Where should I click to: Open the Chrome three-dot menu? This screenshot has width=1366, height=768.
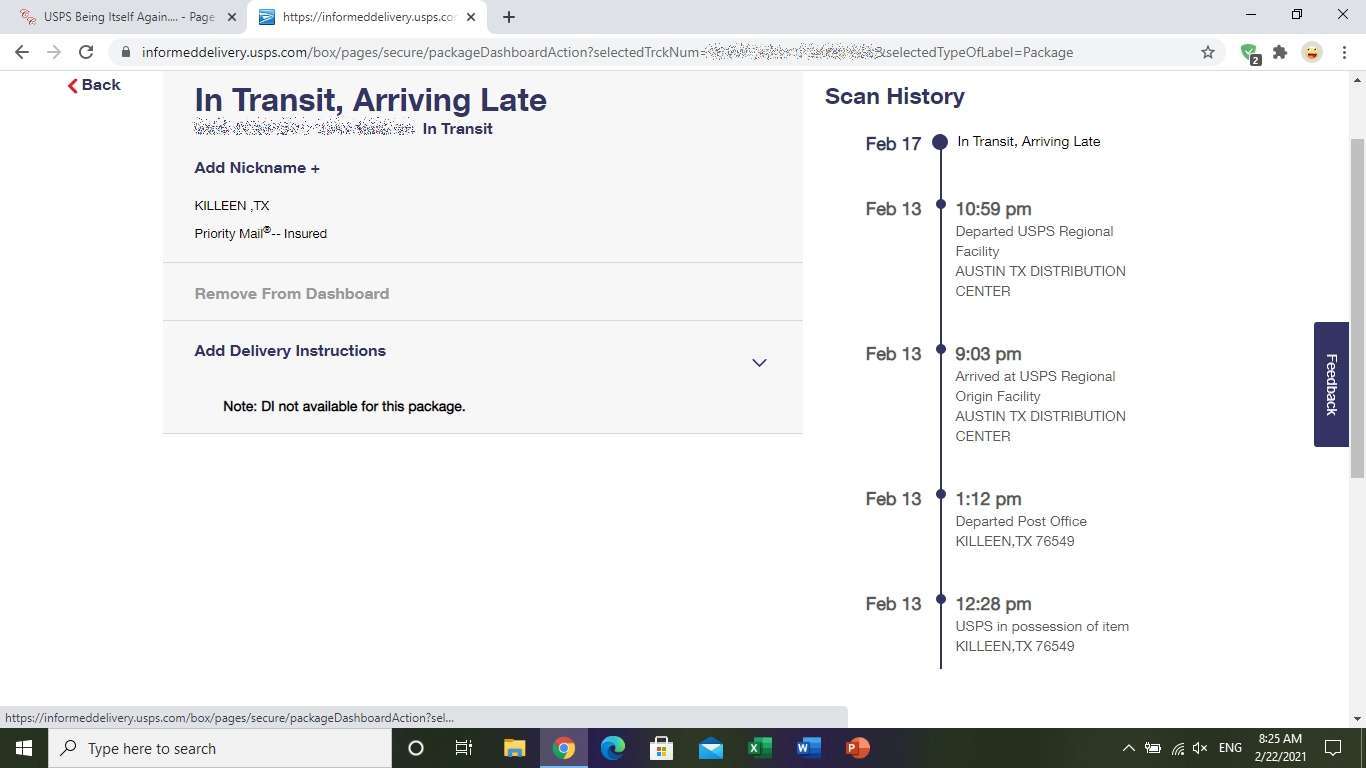pos(1343,52)
